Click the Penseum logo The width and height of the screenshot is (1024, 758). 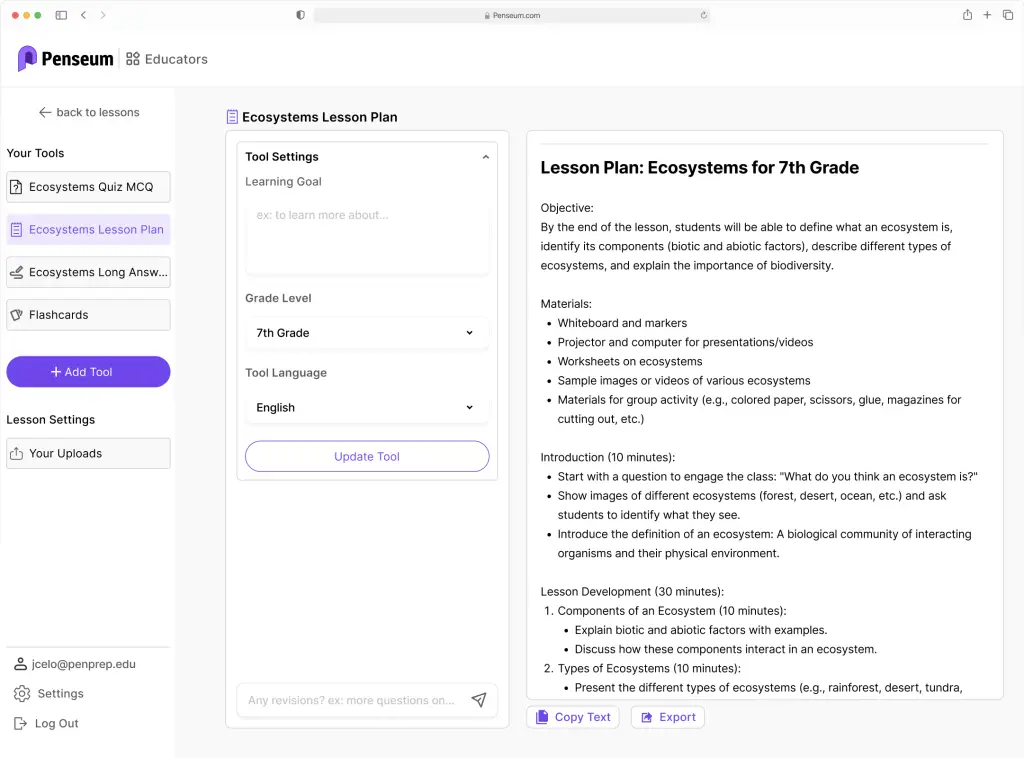pos(65,59)
